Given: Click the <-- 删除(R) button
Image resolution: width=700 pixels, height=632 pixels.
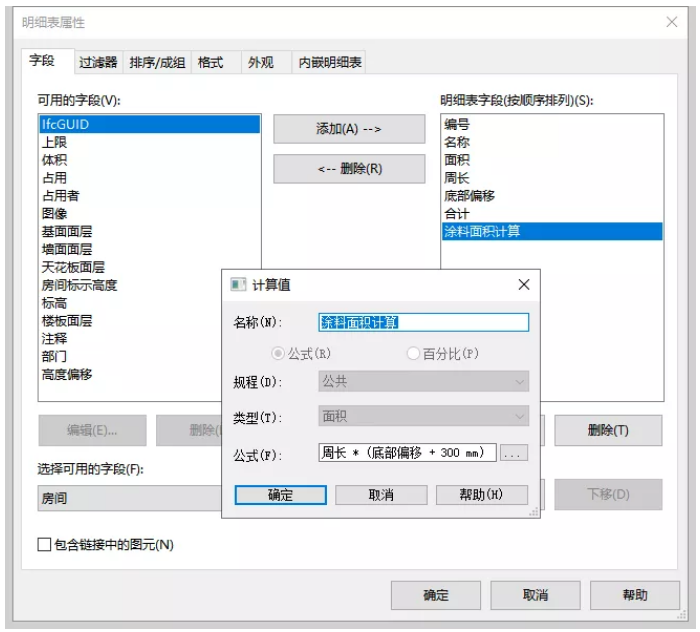Looking at the screenshot, I should (349, 169).
